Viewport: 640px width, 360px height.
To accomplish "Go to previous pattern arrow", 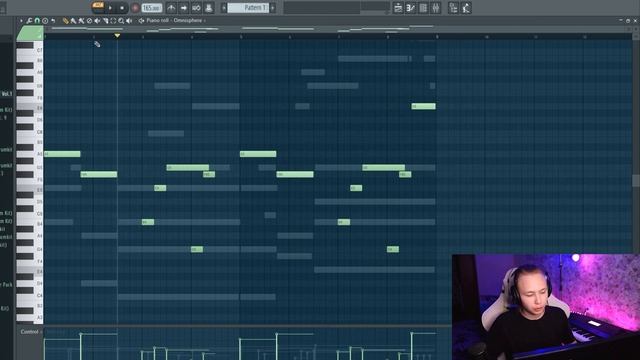I will coord(224,8).
